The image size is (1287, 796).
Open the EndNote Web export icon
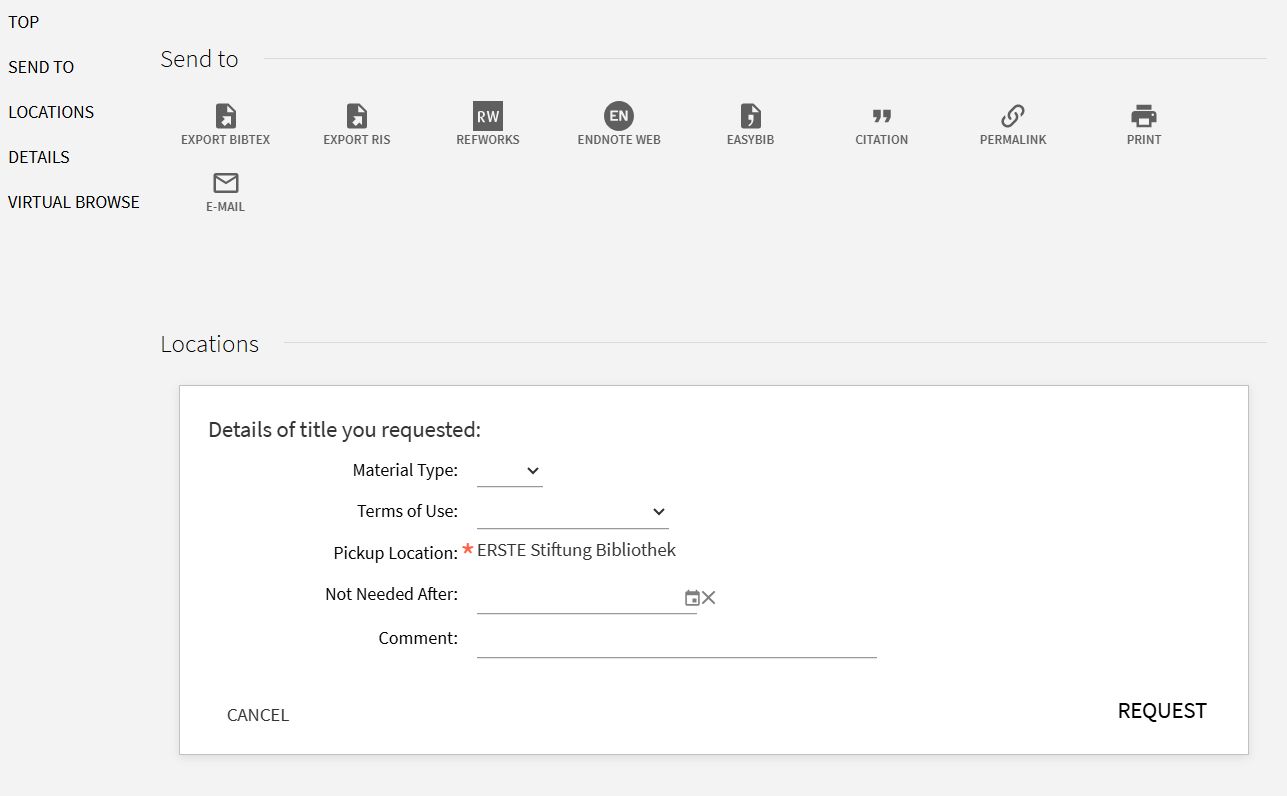pyautogui.click(x=619, y=116)
